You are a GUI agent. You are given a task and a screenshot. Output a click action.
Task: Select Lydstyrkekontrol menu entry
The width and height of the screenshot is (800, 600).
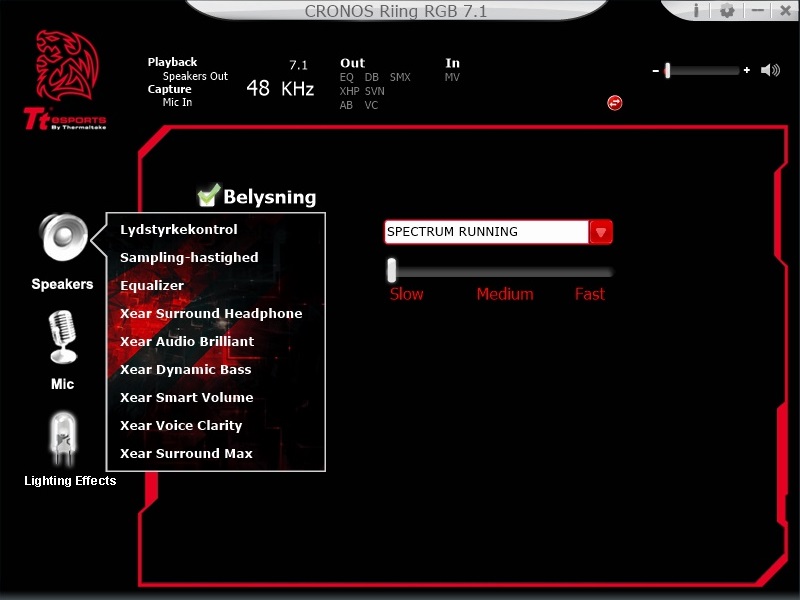pos(179,230)
